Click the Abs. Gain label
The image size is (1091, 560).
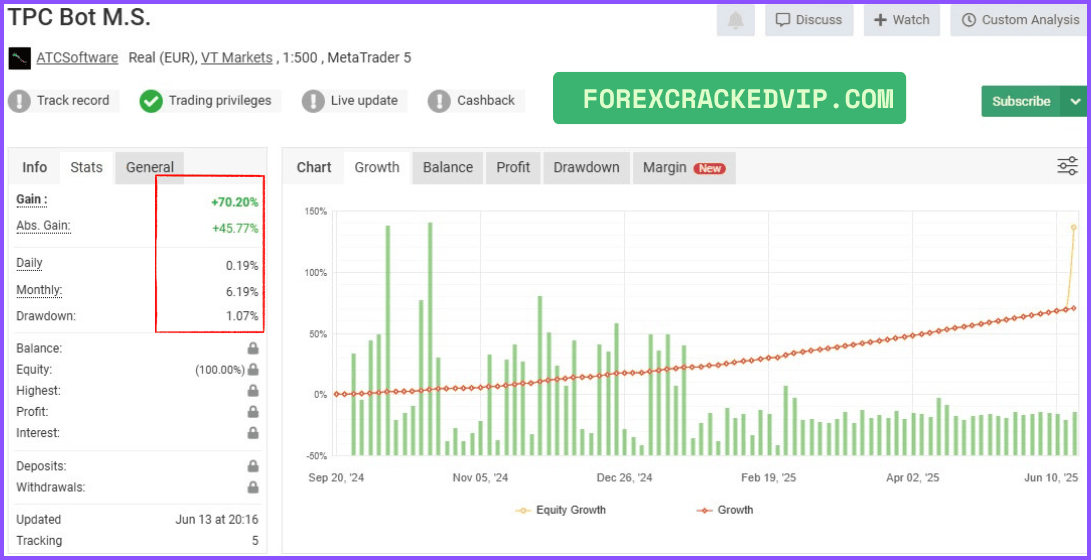coord(43,226)
